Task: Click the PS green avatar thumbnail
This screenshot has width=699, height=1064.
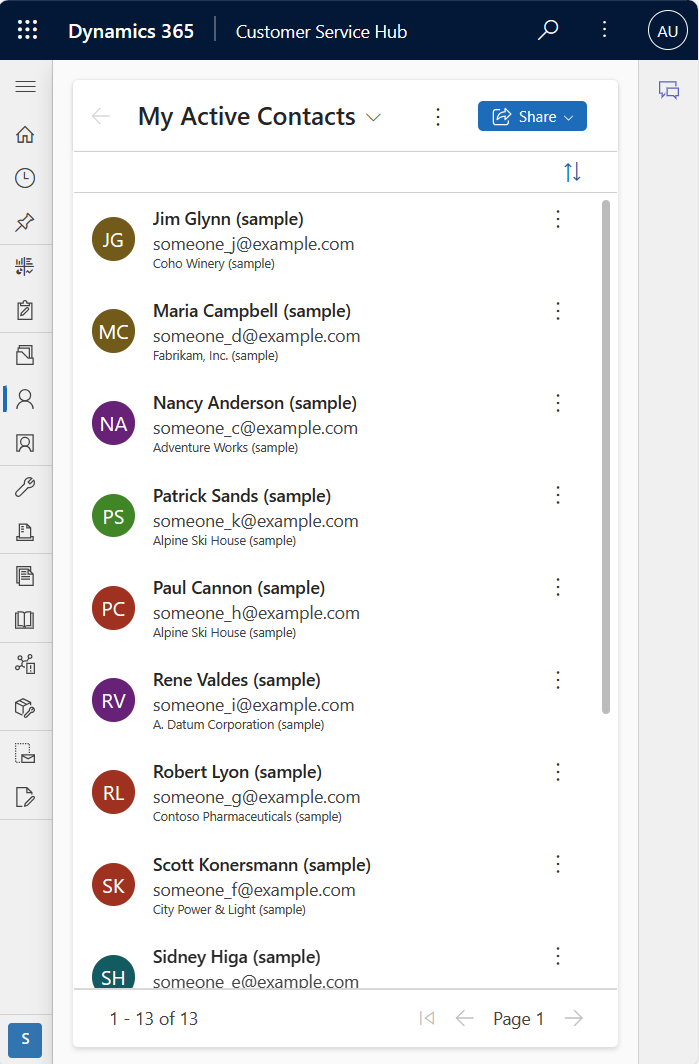Action: (113, 516)
